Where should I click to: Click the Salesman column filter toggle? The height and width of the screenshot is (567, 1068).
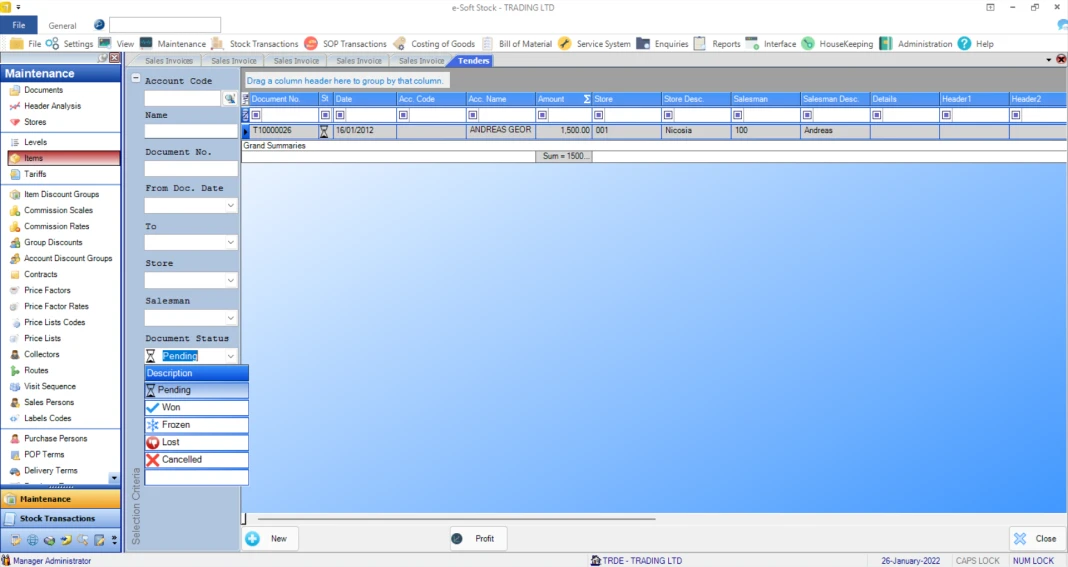(738, 115)
